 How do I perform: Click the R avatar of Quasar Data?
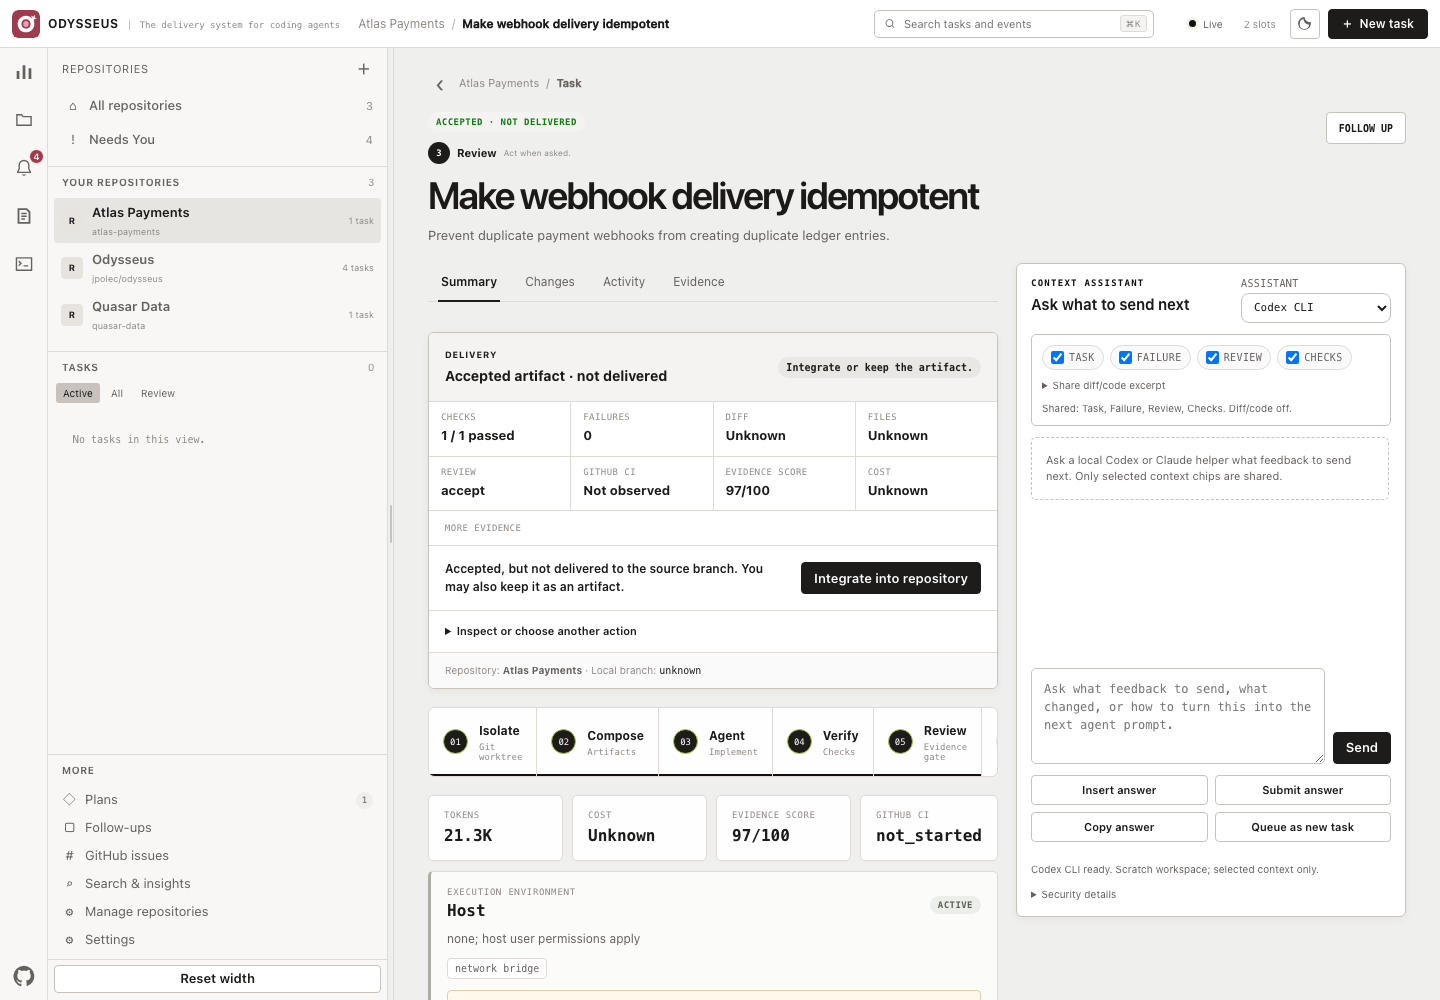coord(72,315)
